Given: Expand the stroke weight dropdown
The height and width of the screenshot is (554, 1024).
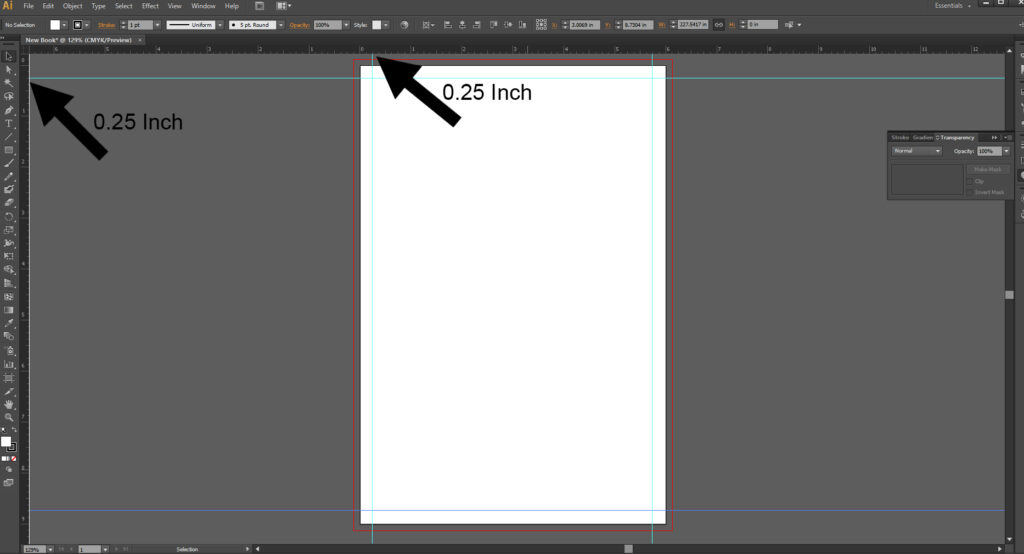Looking at the screenshot, I should (x=157, y=25).
